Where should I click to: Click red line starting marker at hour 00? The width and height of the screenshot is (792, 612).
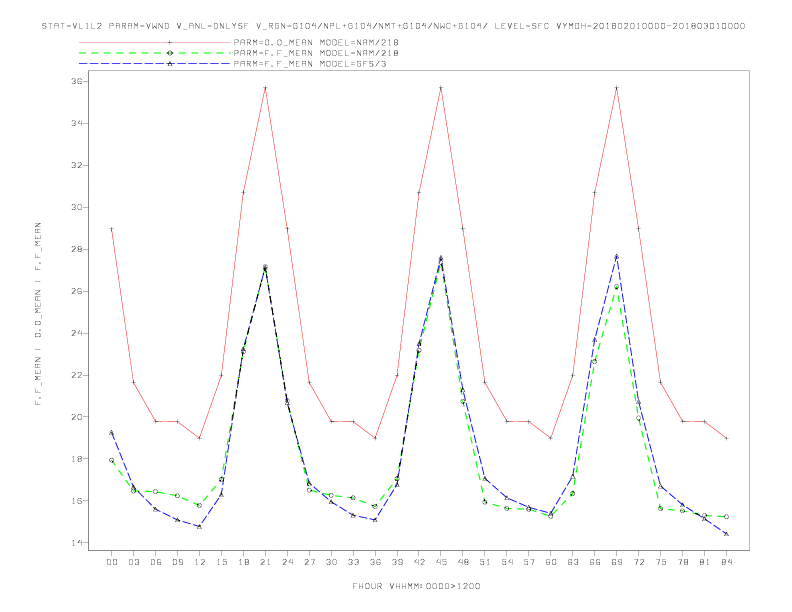tap(112, 229)
